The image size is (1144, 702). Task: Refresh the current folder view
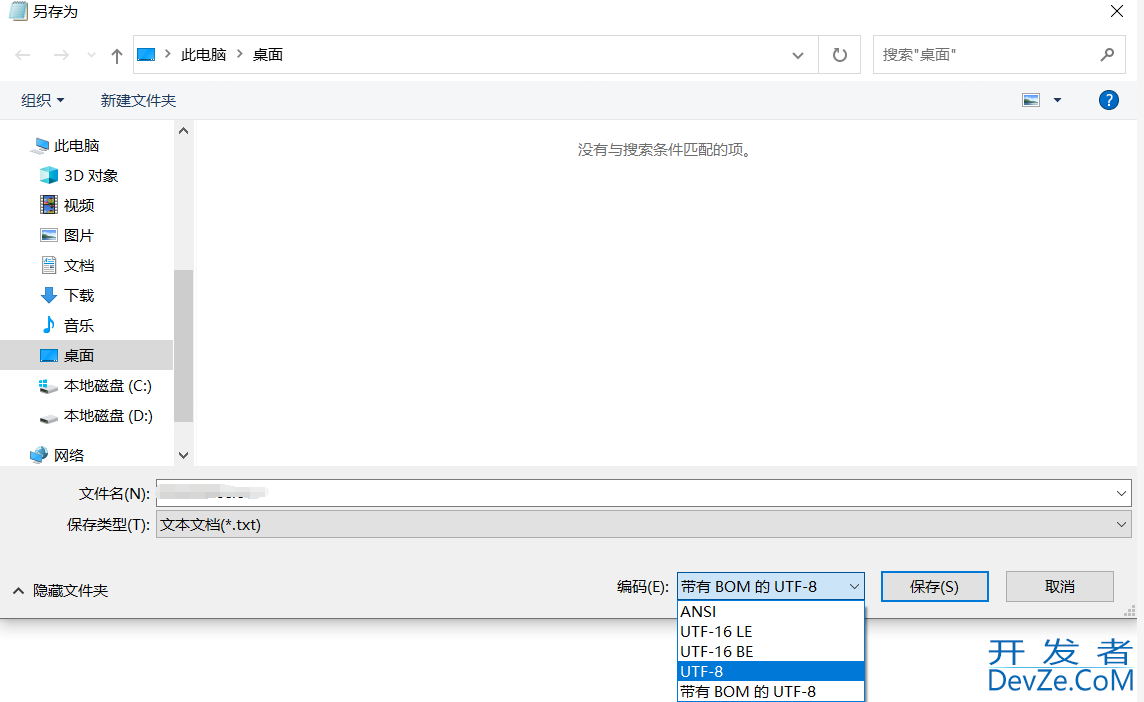(x=840, y=55)
